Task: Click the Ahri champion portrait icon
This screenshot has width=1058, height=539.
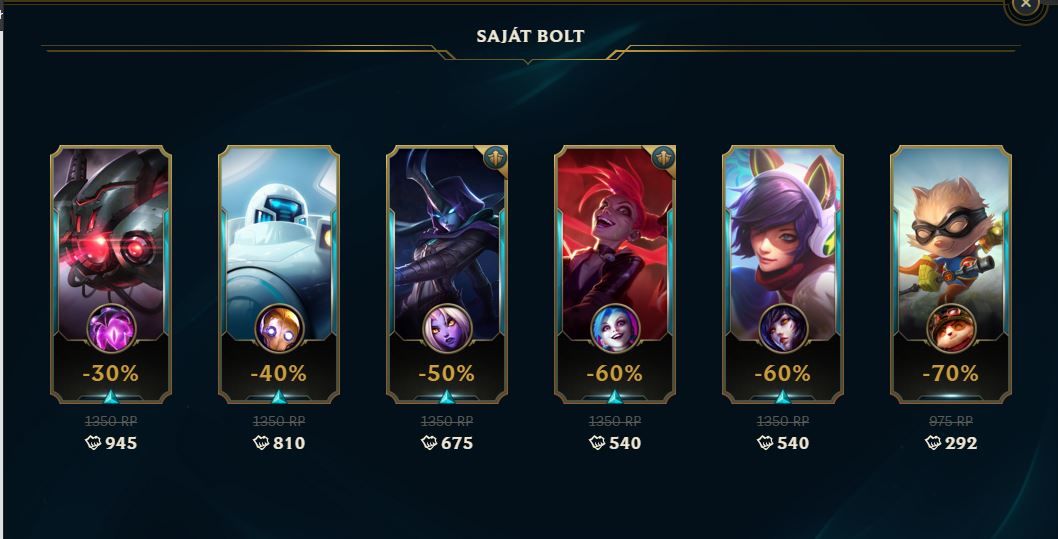Action: tap(783, 328)
